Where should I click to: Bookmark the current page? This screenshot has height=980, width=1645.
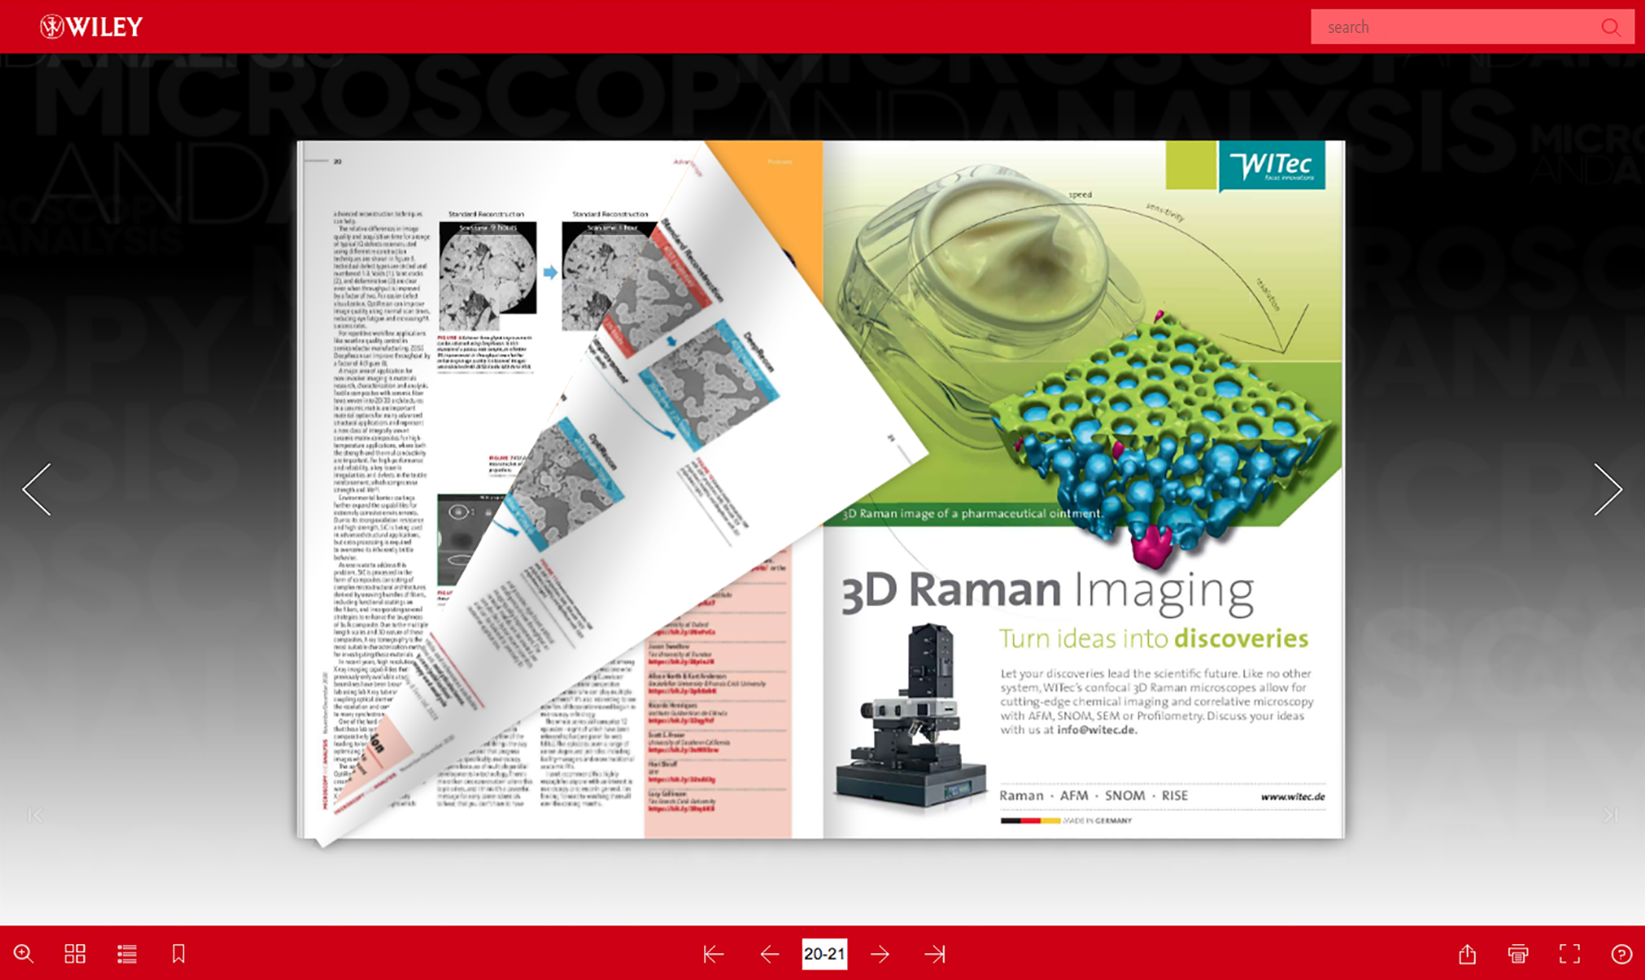coord(179,954)
